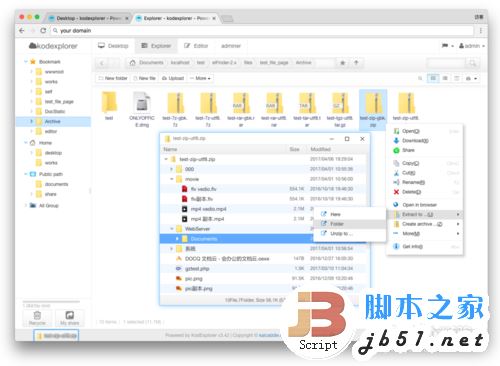
Task: Open the More dropdown menu
Action: 201,78
